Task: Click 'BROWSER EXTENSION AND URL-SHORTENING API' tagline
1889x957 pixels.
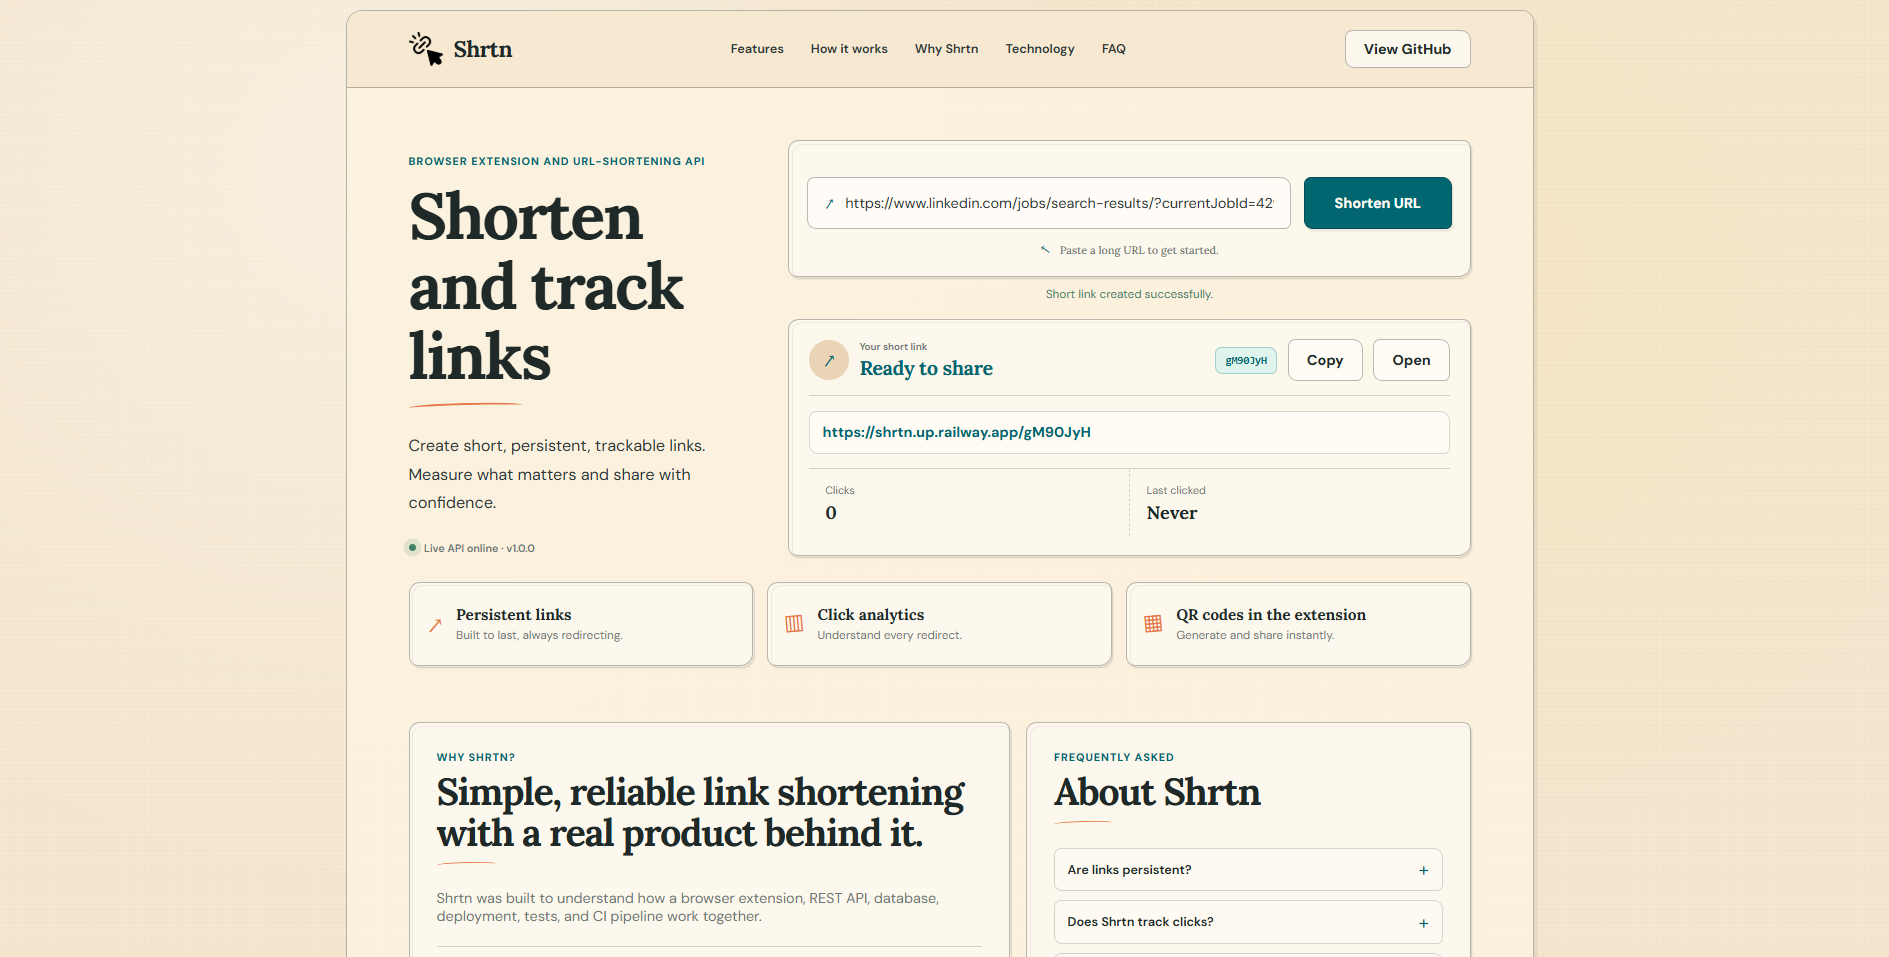Action: pyautogui.click(x=556, y=161)
